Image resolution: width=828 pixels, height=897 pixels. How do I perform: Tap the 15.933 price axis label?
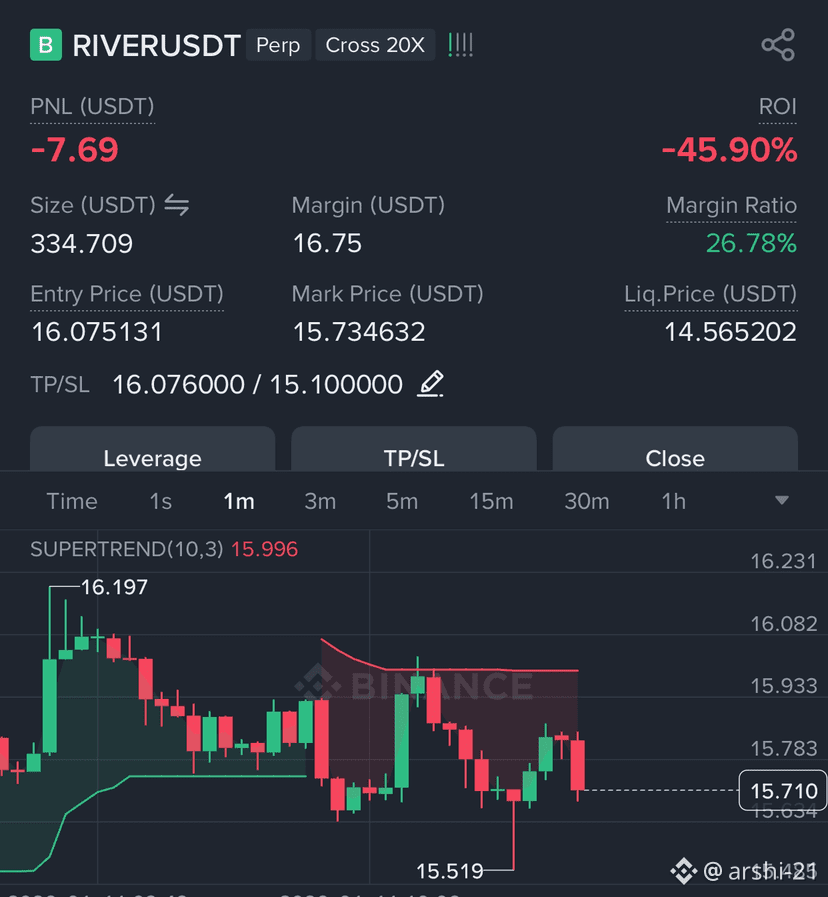(783, 685)
